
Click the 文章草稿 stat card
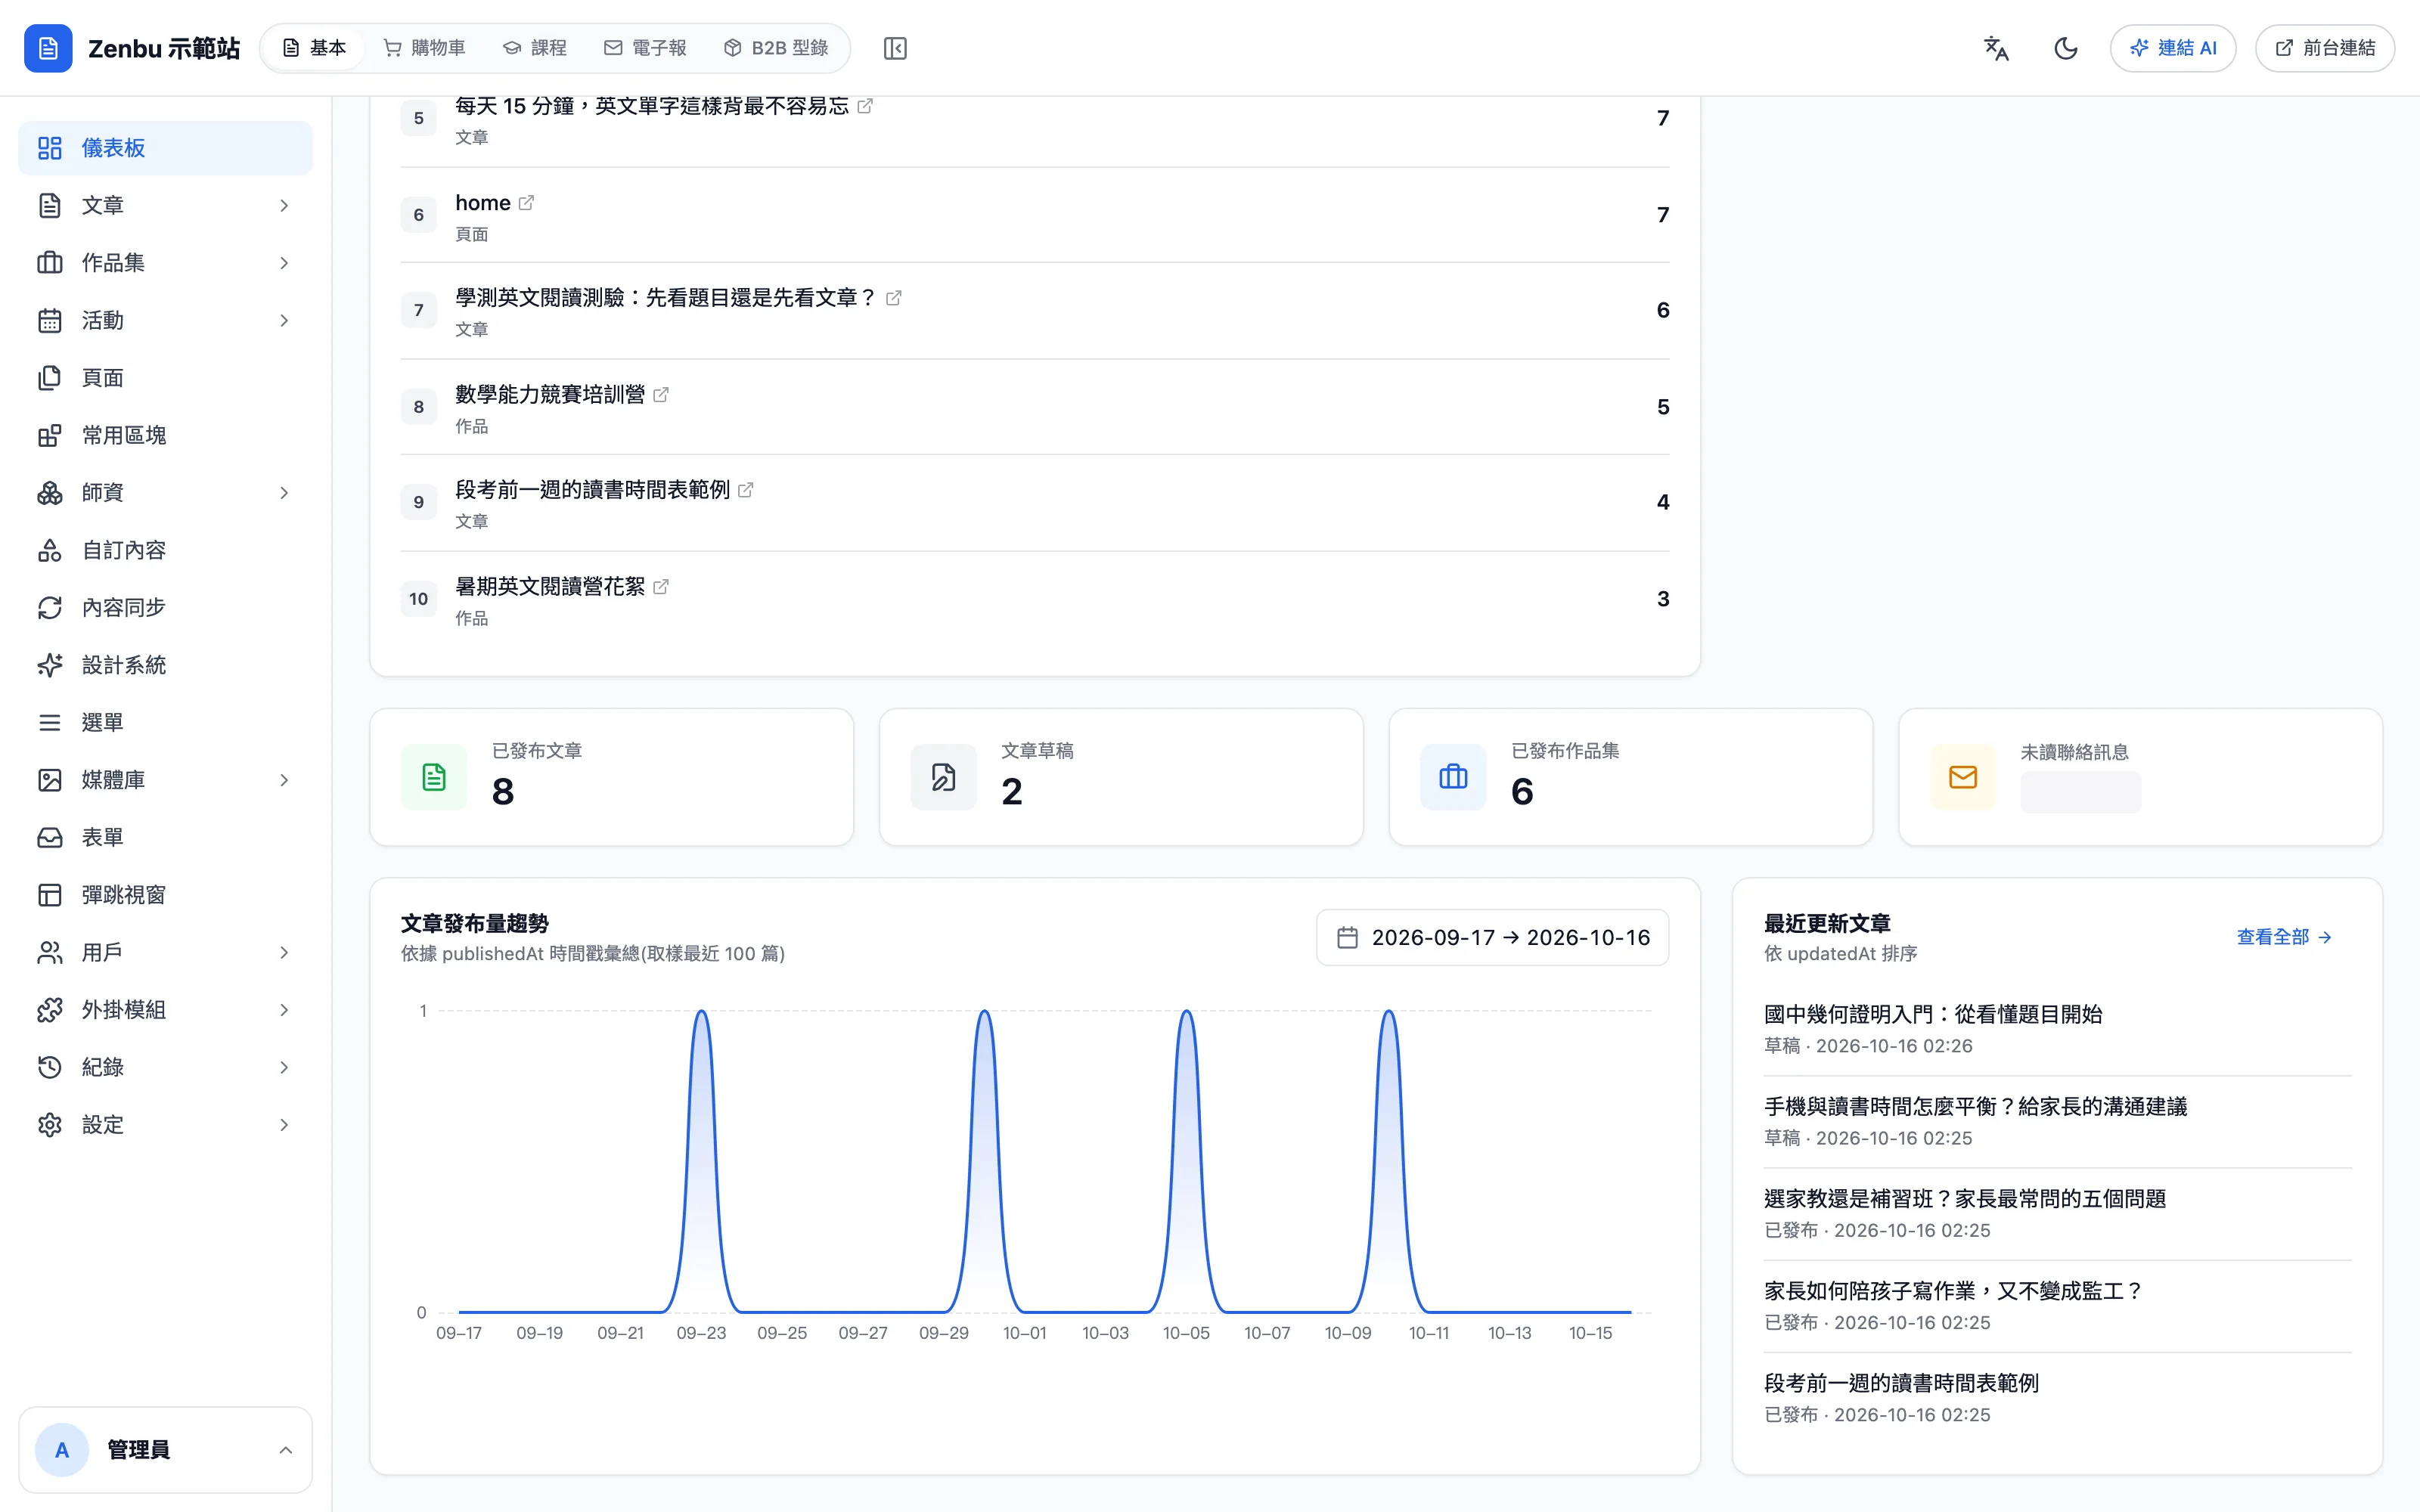[1121, 777]
